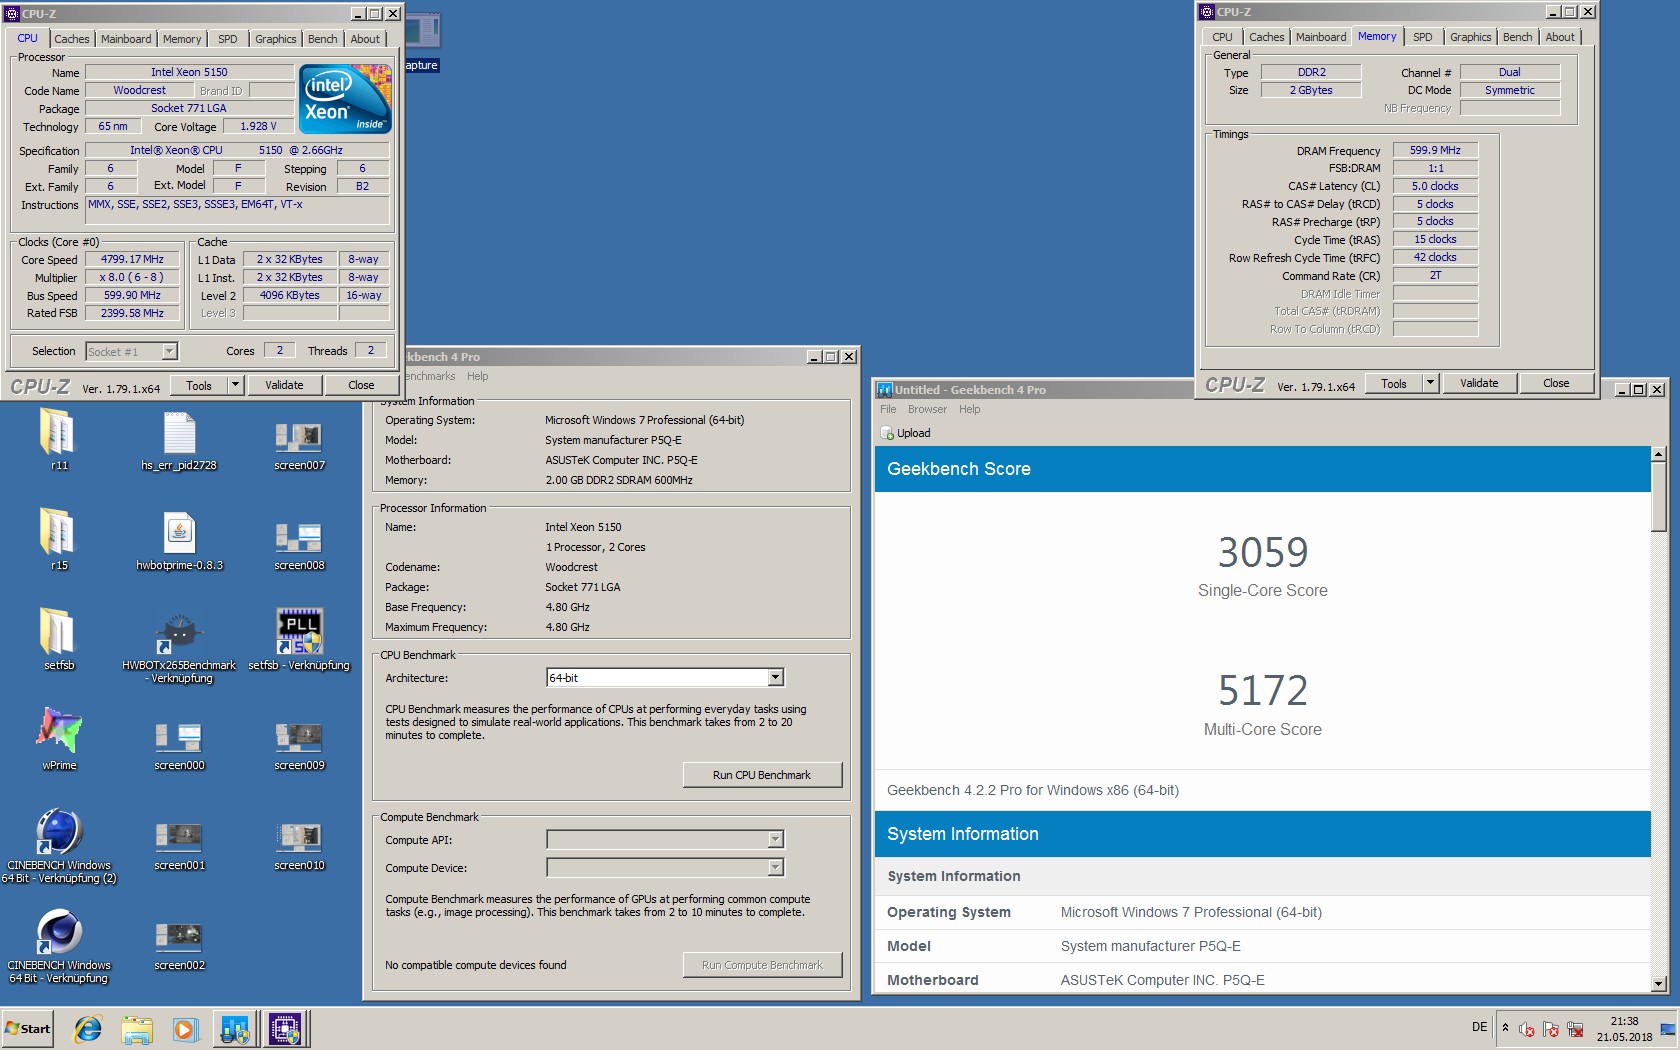
Task: Open Browser menu in Geekbench results window
Action: [927, 409]
